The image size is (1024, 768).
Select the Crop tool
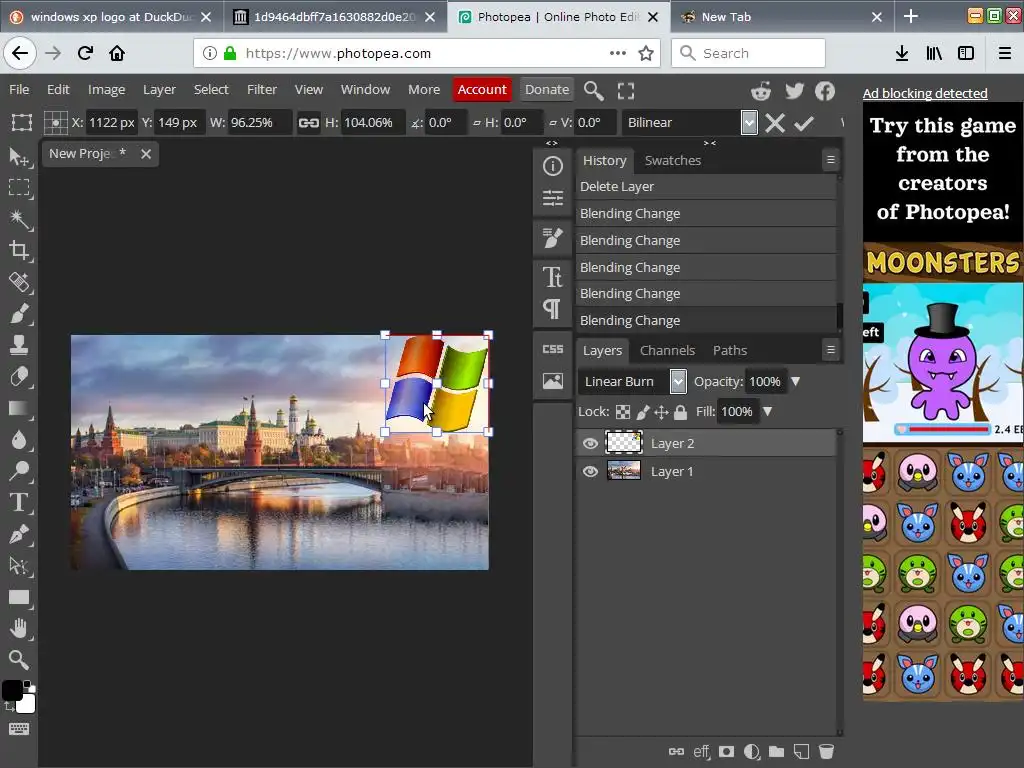pyautogui.click(x=19, y=250)
